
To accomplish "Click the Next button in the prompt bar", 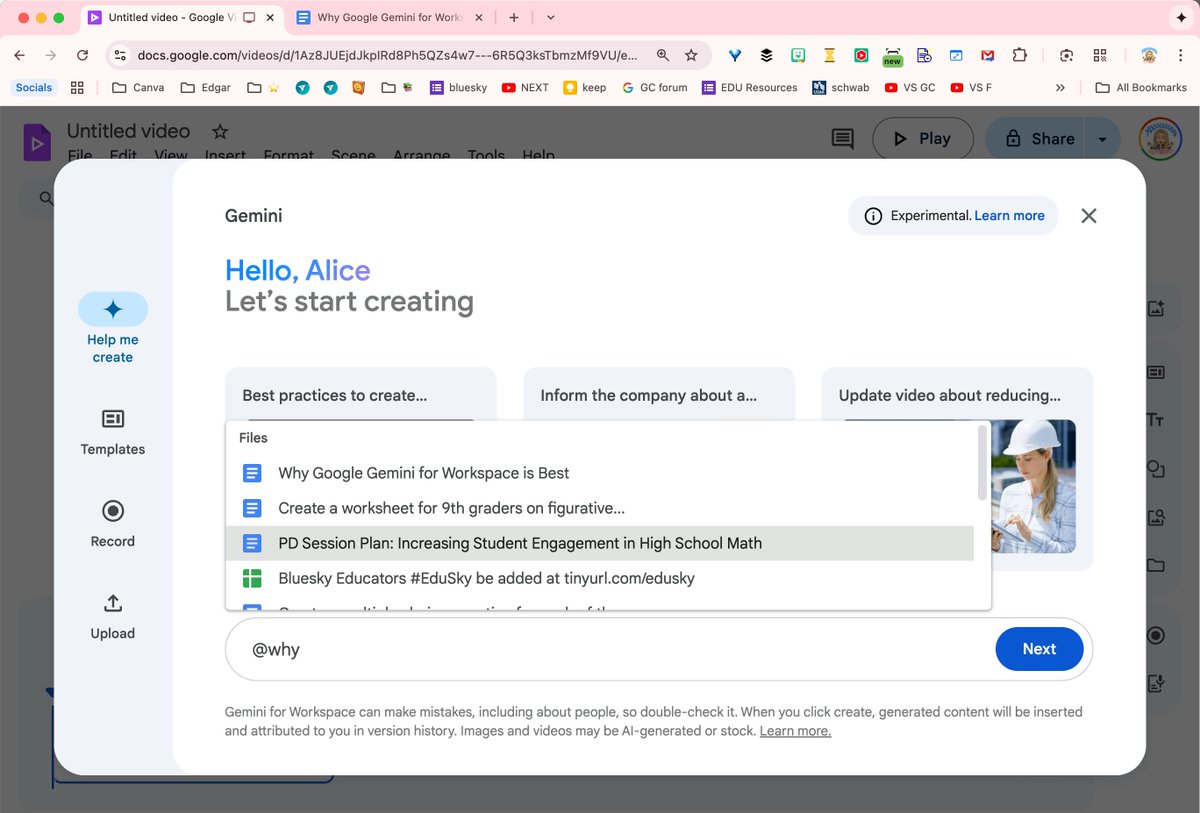I will click(x=1039, y=649).
